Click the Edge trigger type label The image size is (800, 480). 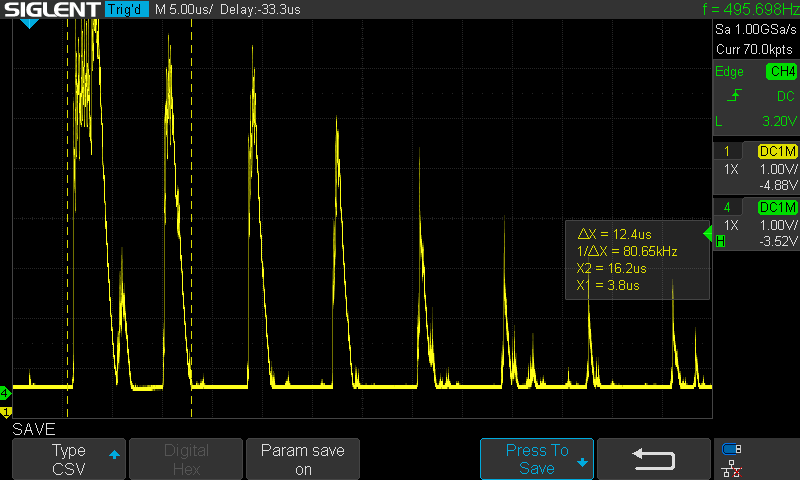click(x=729, y=71)
